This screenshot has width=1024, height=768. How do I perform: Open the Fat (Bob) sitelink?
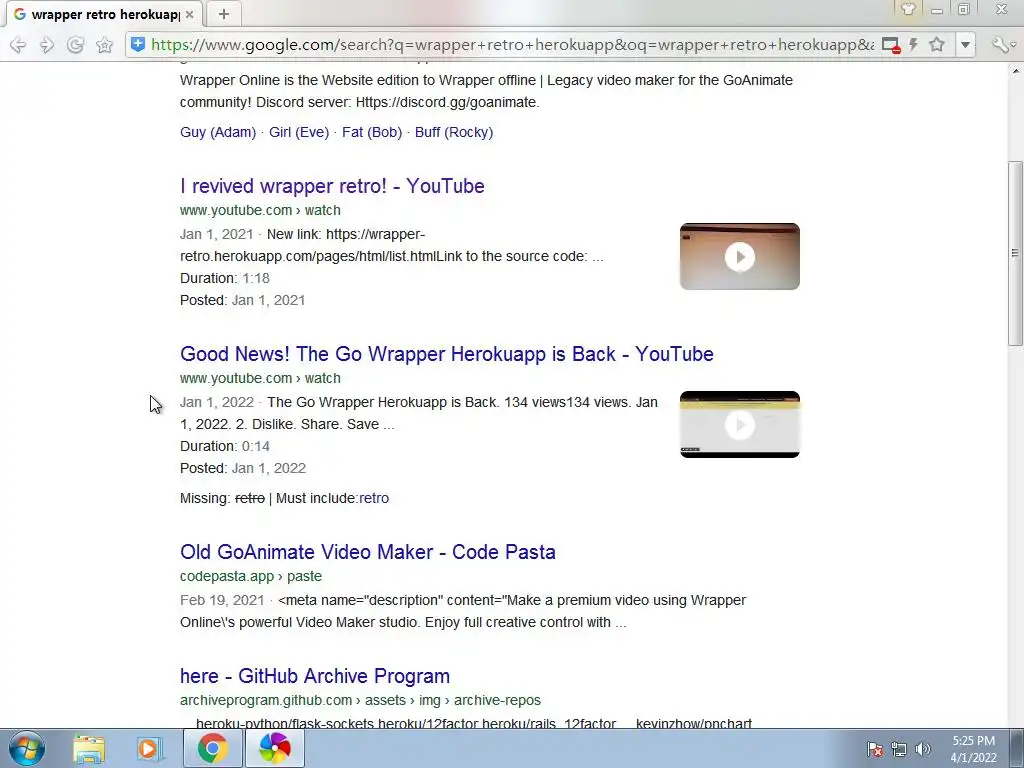pos(372,133)
